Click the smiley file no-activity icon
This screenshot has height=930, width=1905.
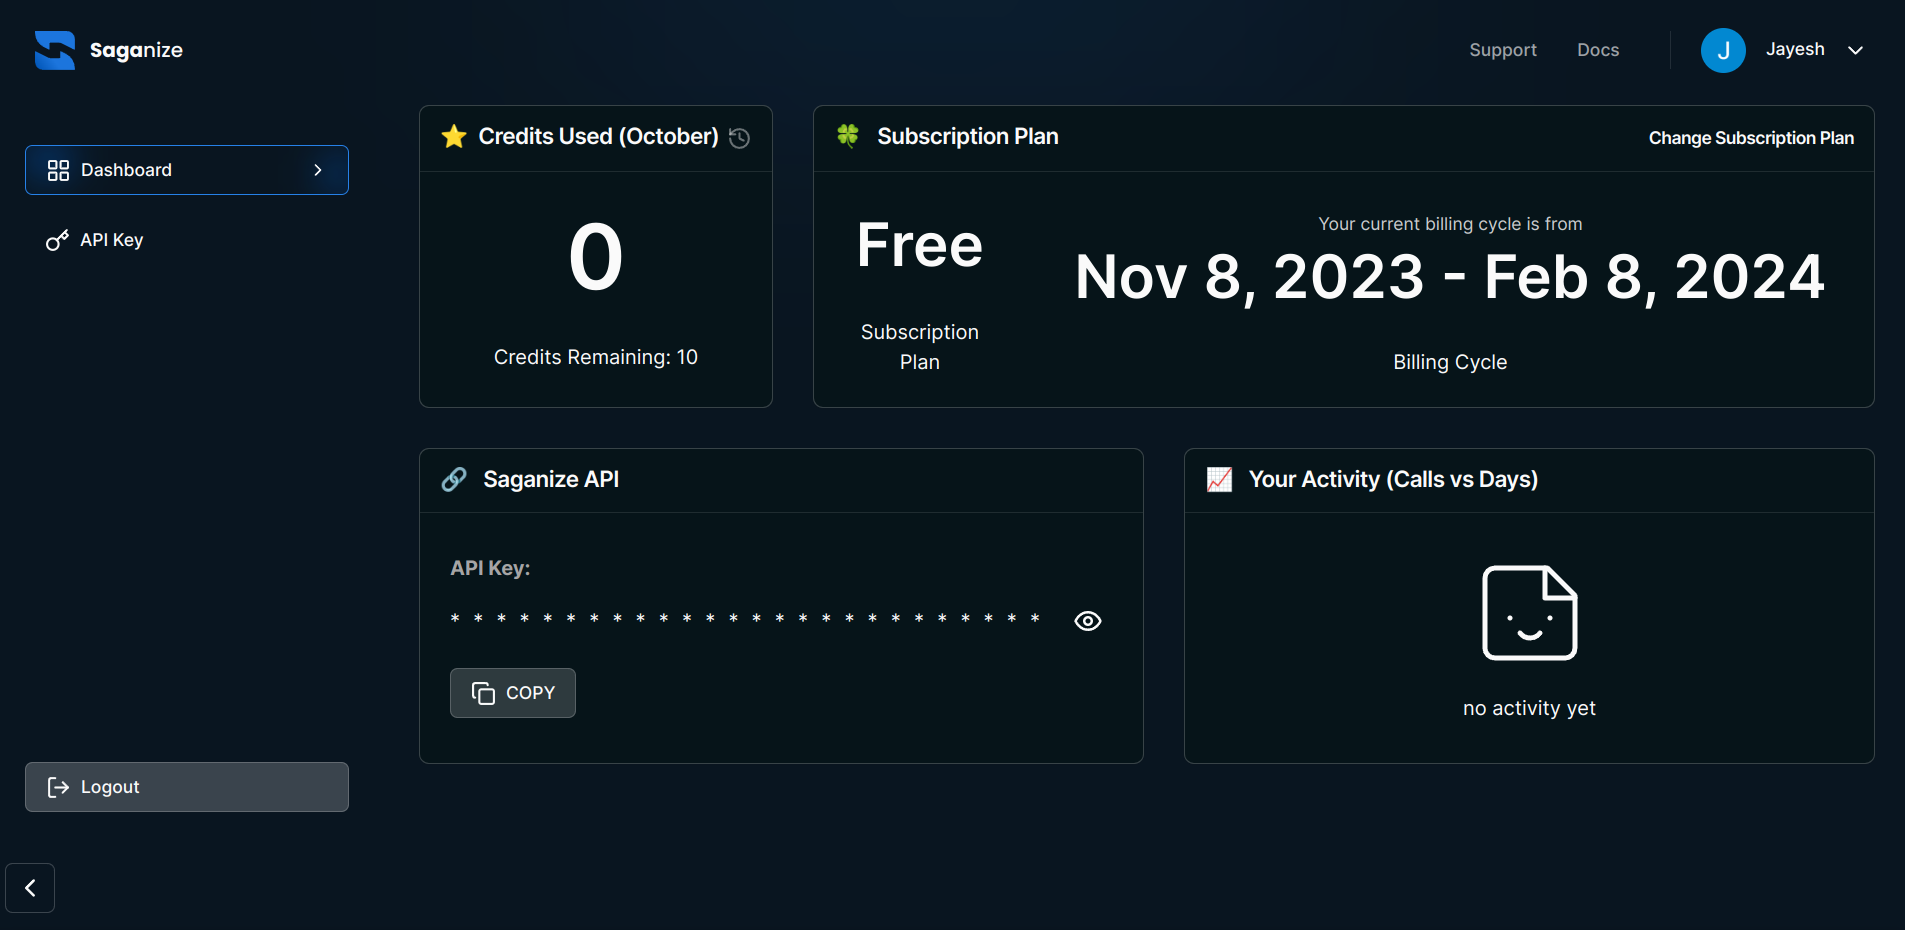pos(1529,613)
